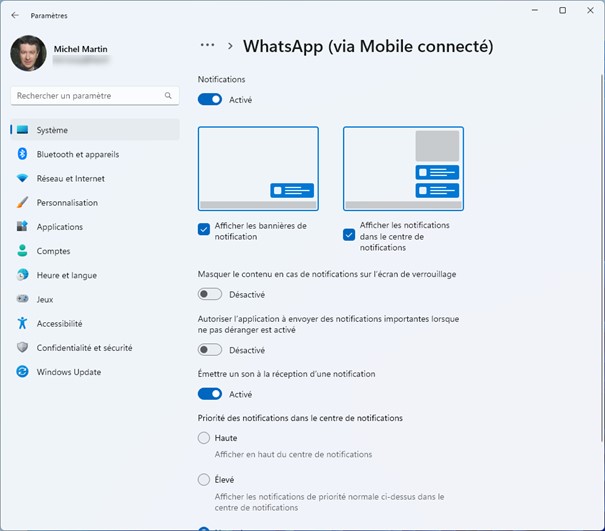This screenshot has width=605, height=531.
Task: Go to Jeux settings
Action: coord(95,299)
